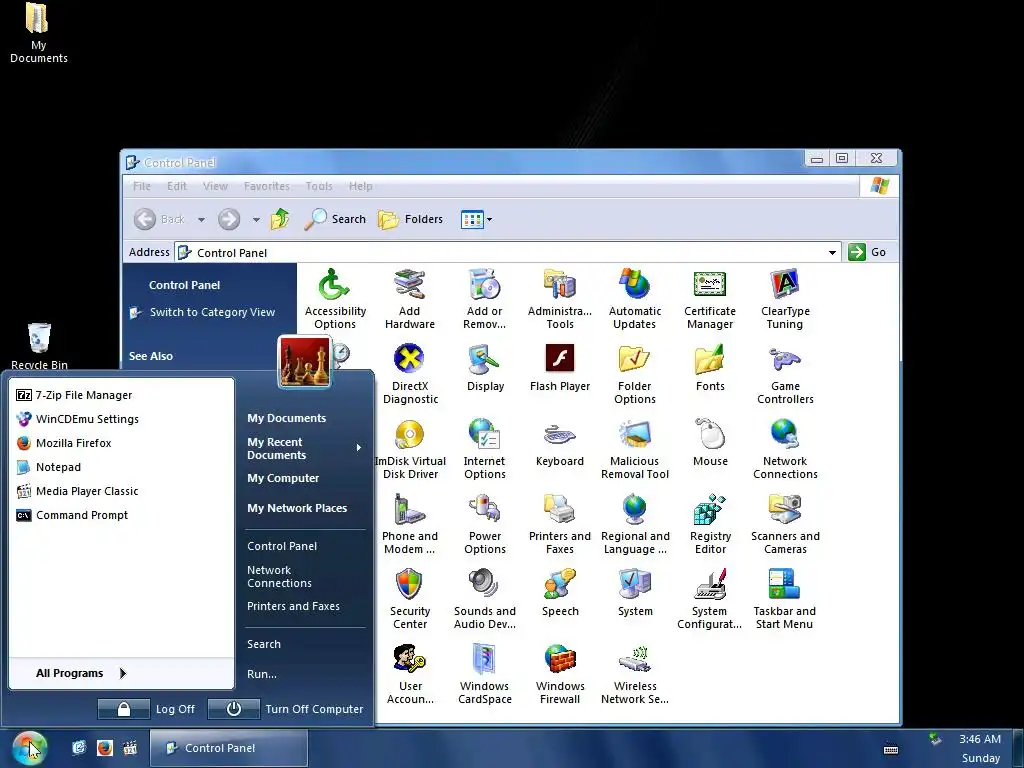
Task: Open Folder Options applet
Action: coord(635,374)
